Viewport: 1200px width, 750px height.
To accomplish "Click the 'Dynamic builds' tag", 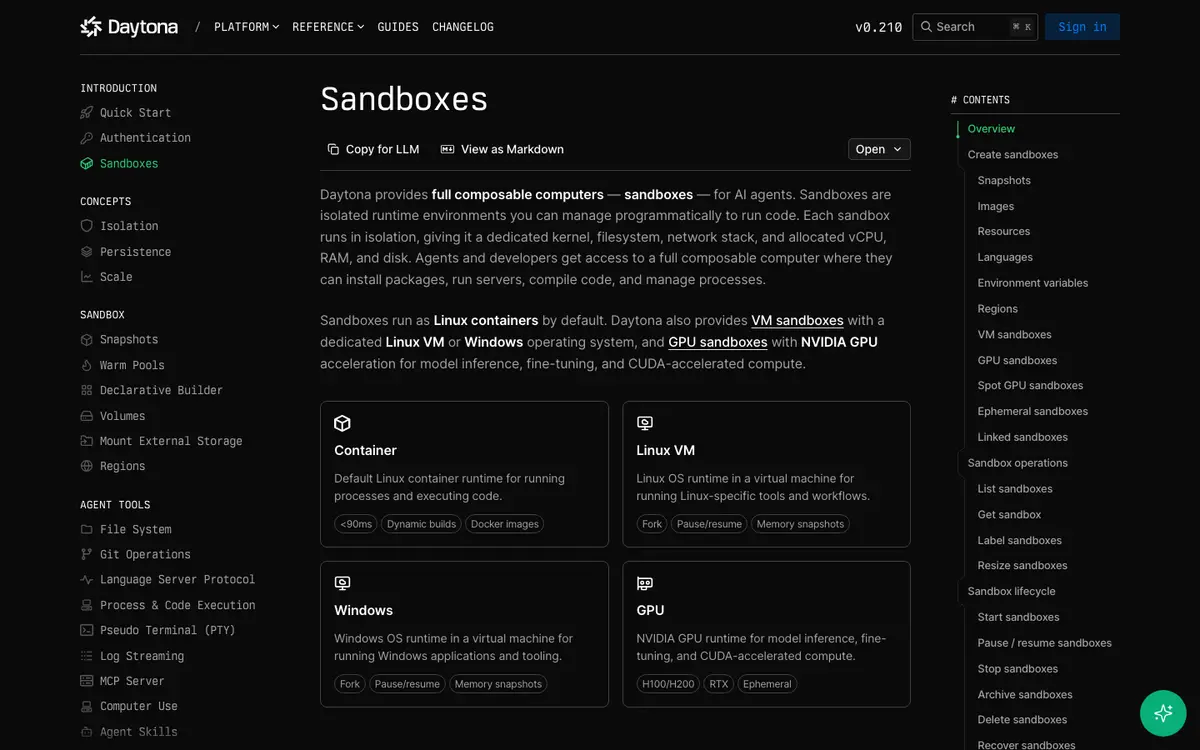I will [x=421, y=524].
